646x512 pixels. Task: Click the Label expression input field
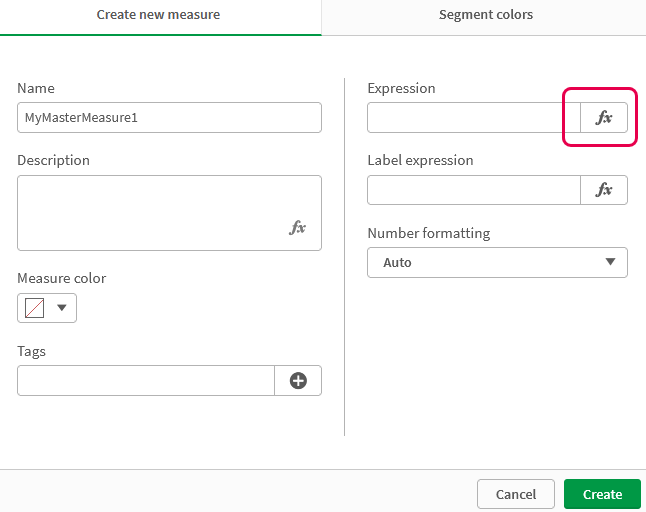pos(473,190)
